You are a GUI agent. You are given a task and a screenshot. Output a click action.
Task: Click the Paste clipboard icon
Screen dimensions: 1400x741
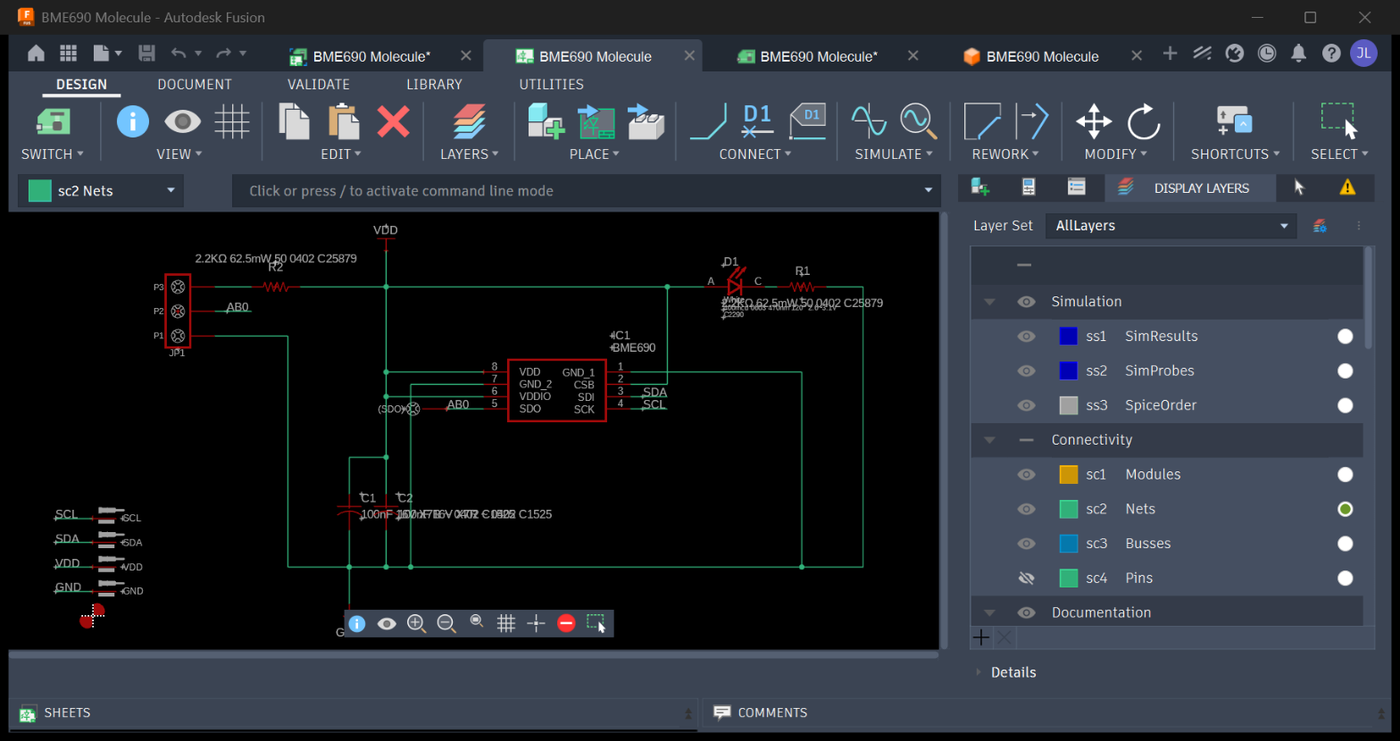pyautogui.click(x=343, y=122)
